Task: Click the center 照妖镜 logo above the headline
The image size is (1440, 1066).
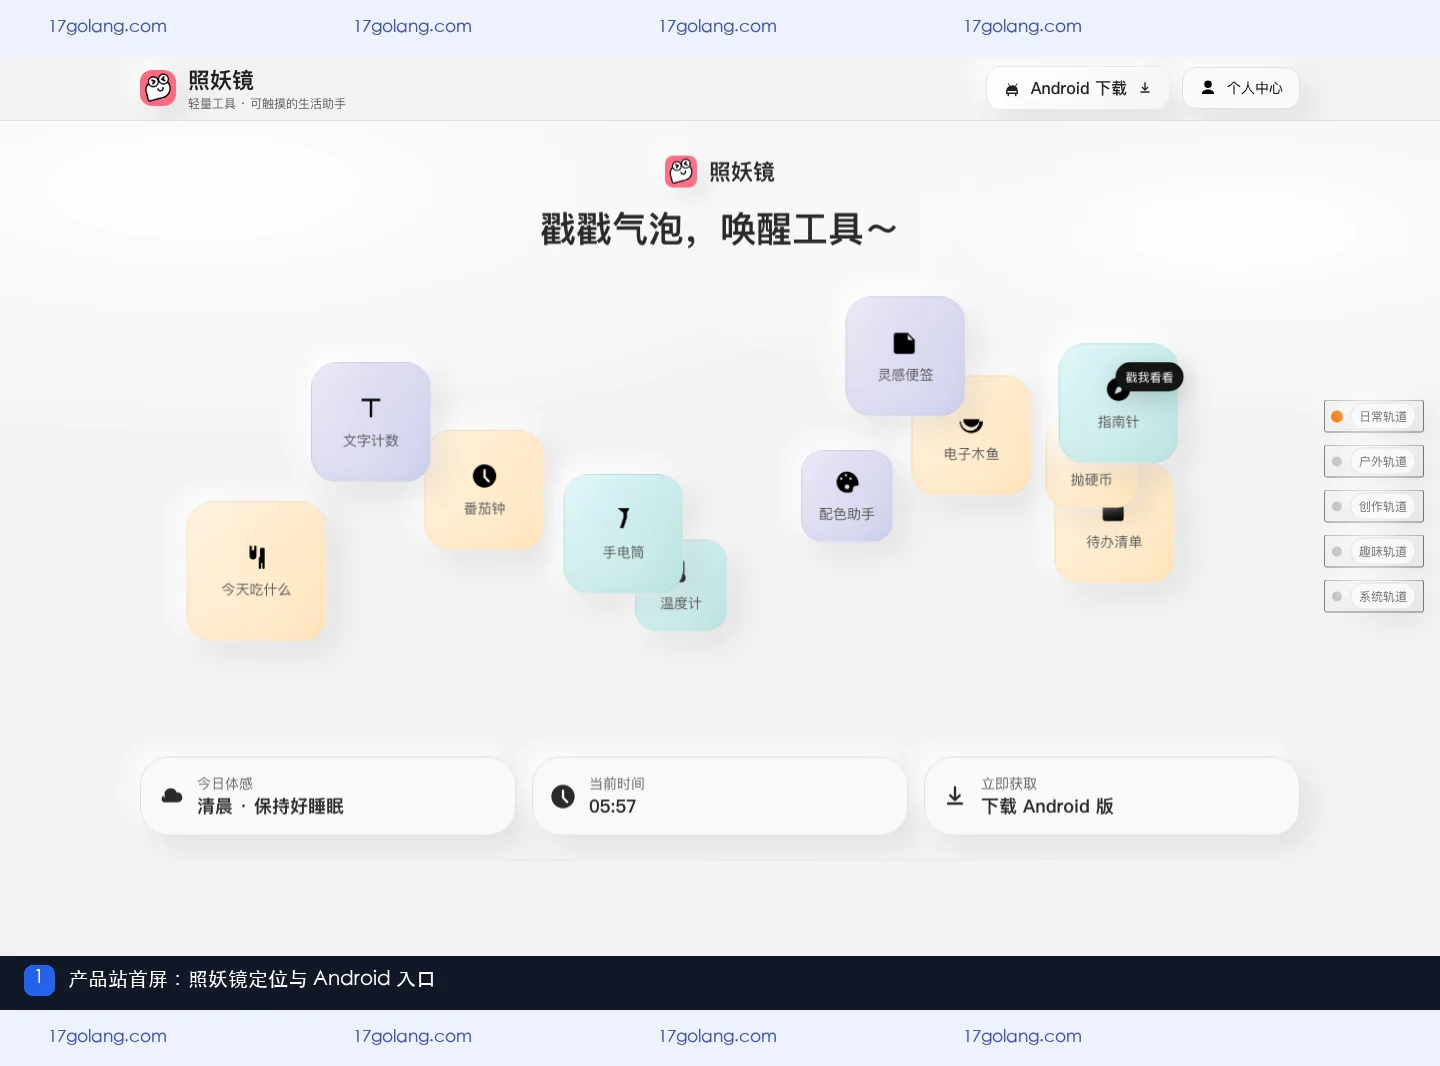Action: [x=681, y=171]
